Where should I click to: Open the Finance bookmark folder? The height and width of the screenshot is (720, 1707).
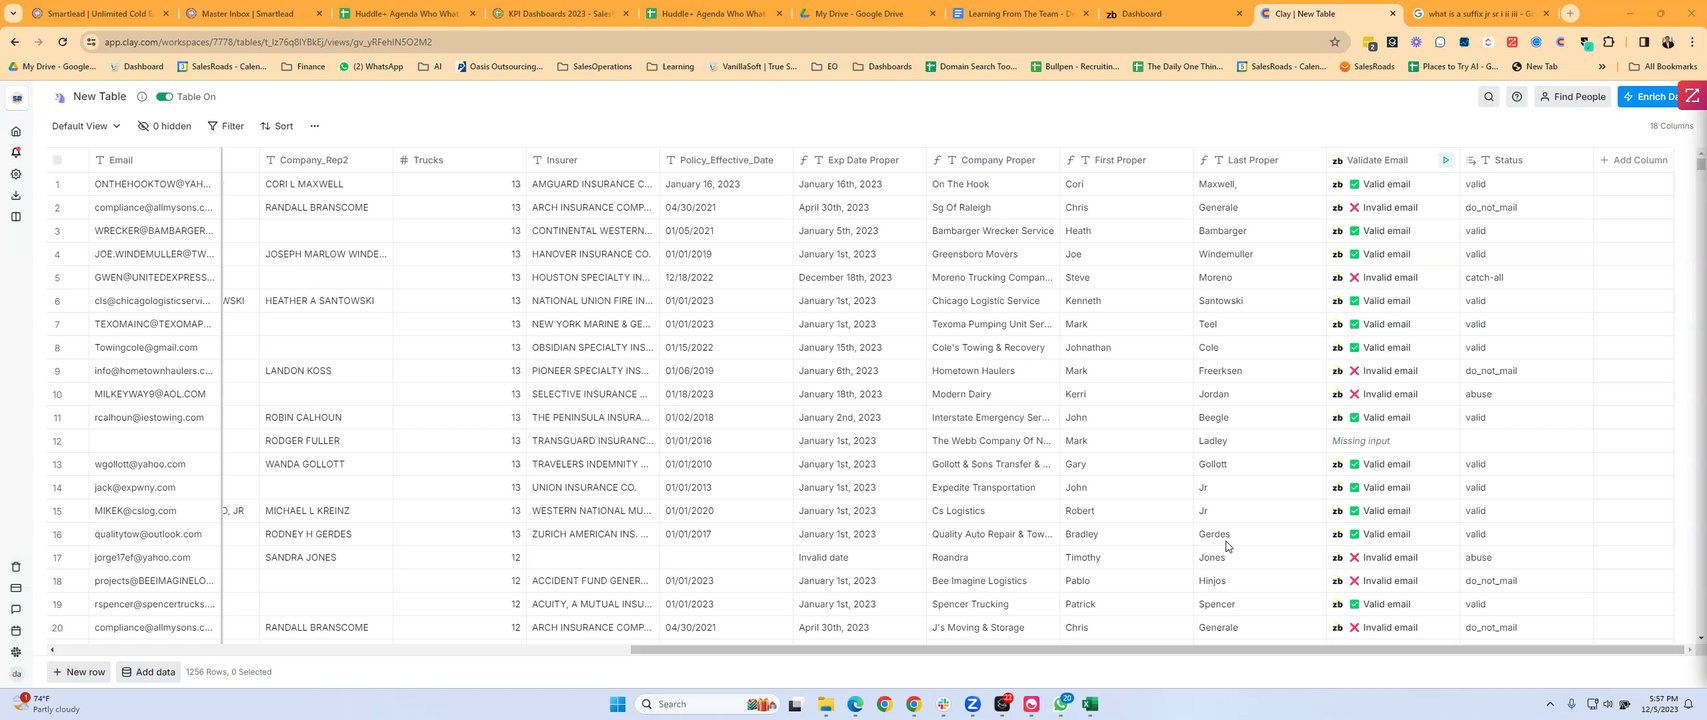(x=303, y=67)
